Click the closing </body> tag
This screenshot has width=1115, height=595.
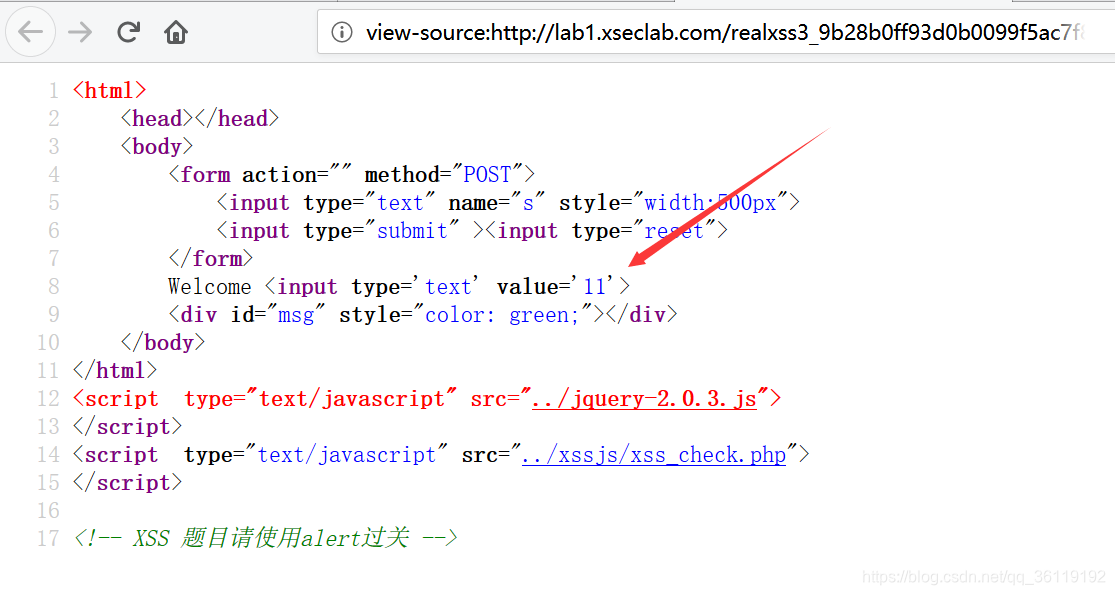[x=163, y=343]
